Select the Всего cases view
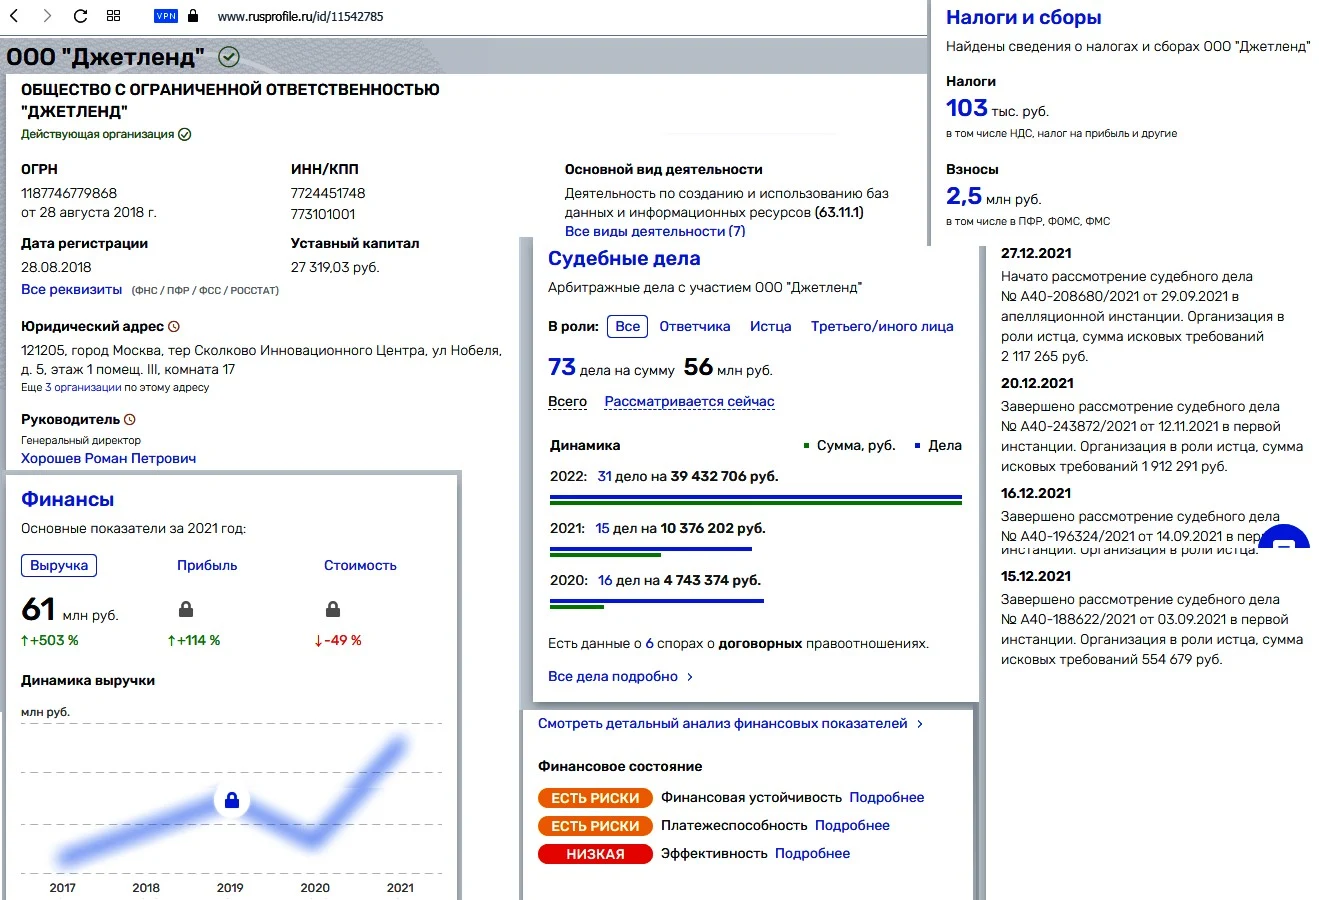This screenshot has width=1319, height=900. tap(568, 402)
